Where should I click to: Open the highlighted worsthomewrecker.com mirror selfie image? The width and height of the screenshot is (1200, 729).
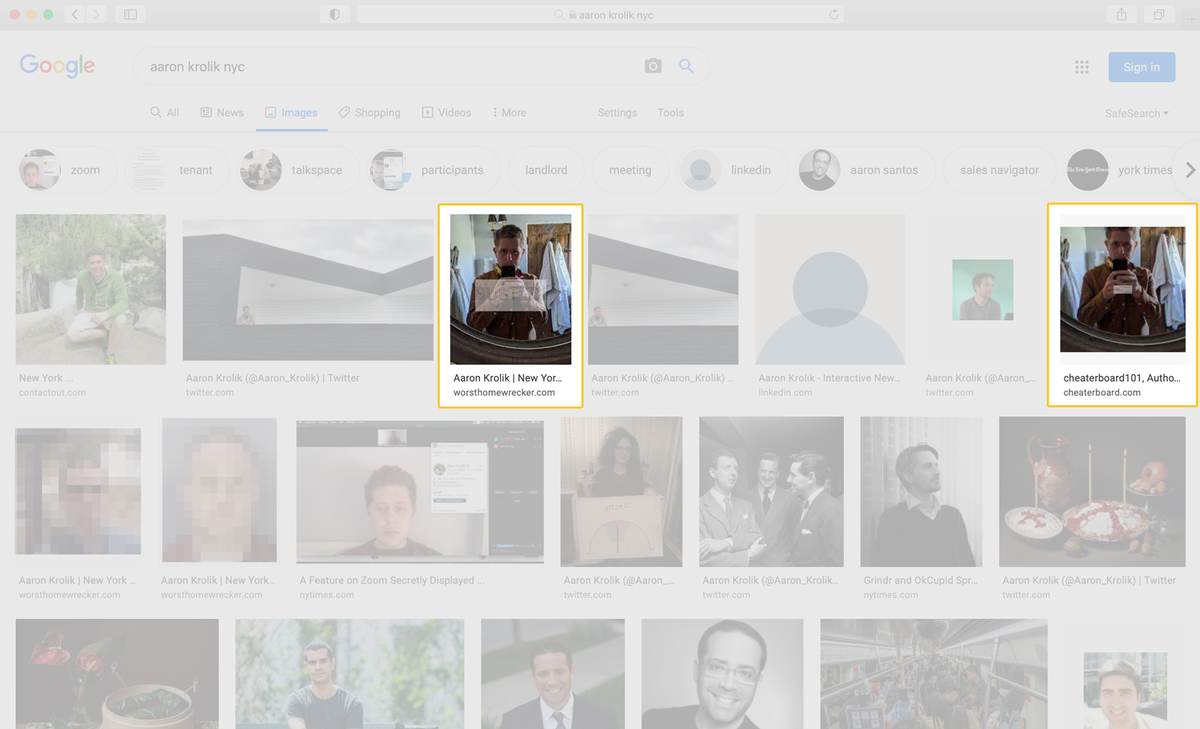tap(511, 289)
